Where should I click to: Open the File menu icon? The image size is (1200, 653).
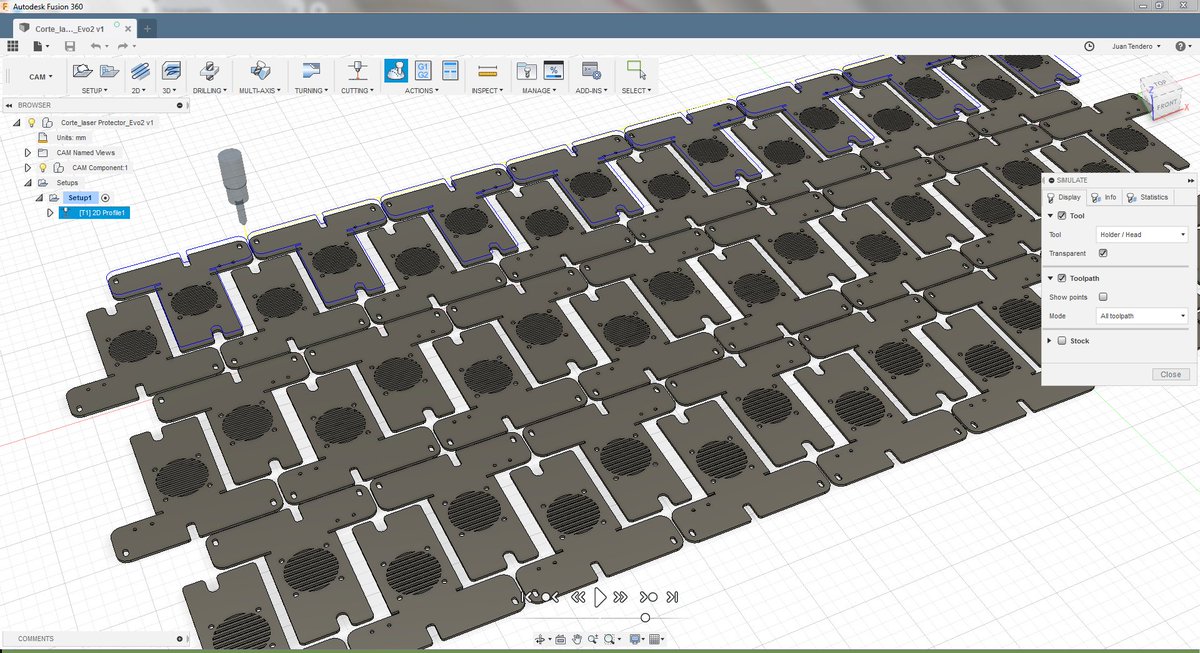point(38,46)
